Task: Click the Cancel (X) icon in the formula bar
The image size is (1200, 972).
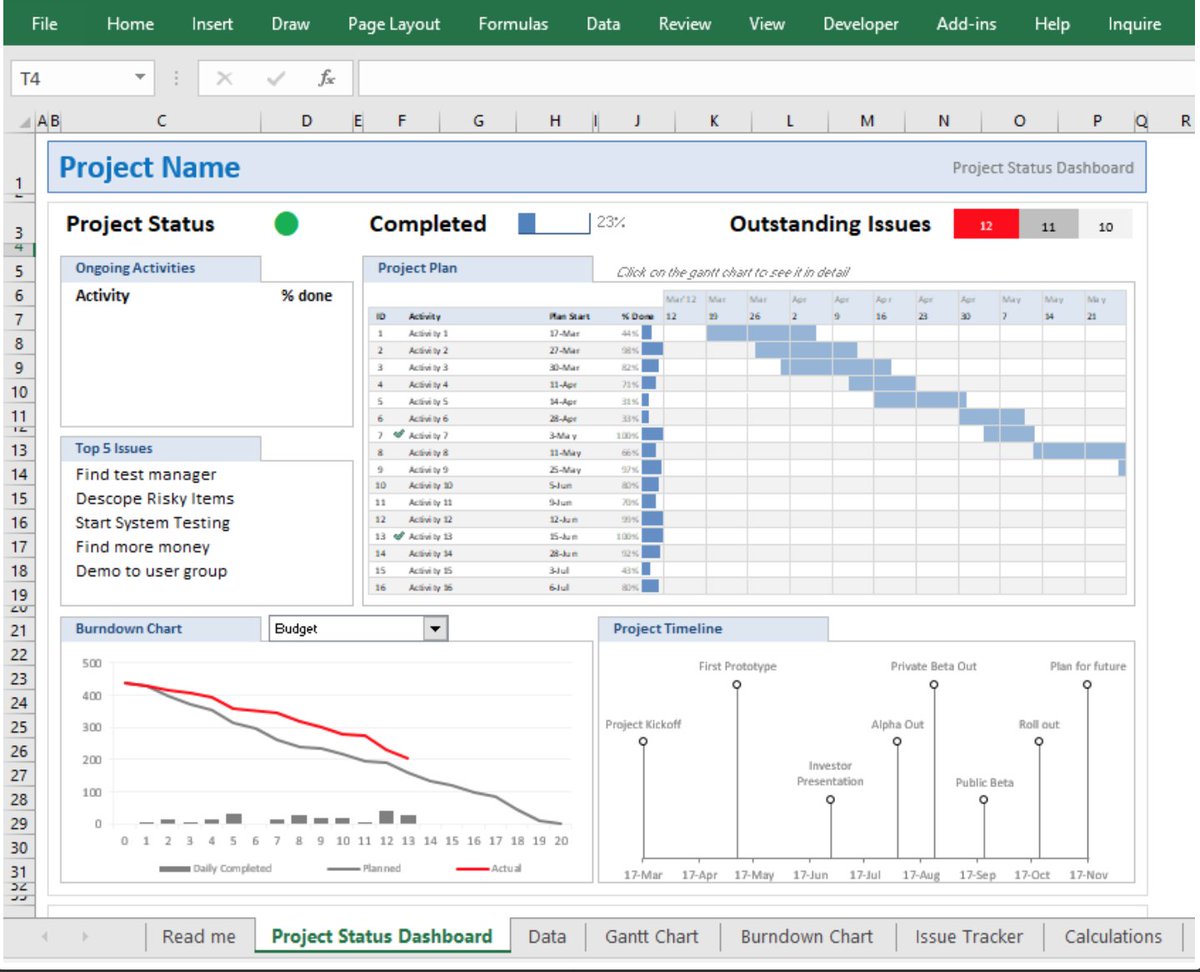Action: coord(224,77)
